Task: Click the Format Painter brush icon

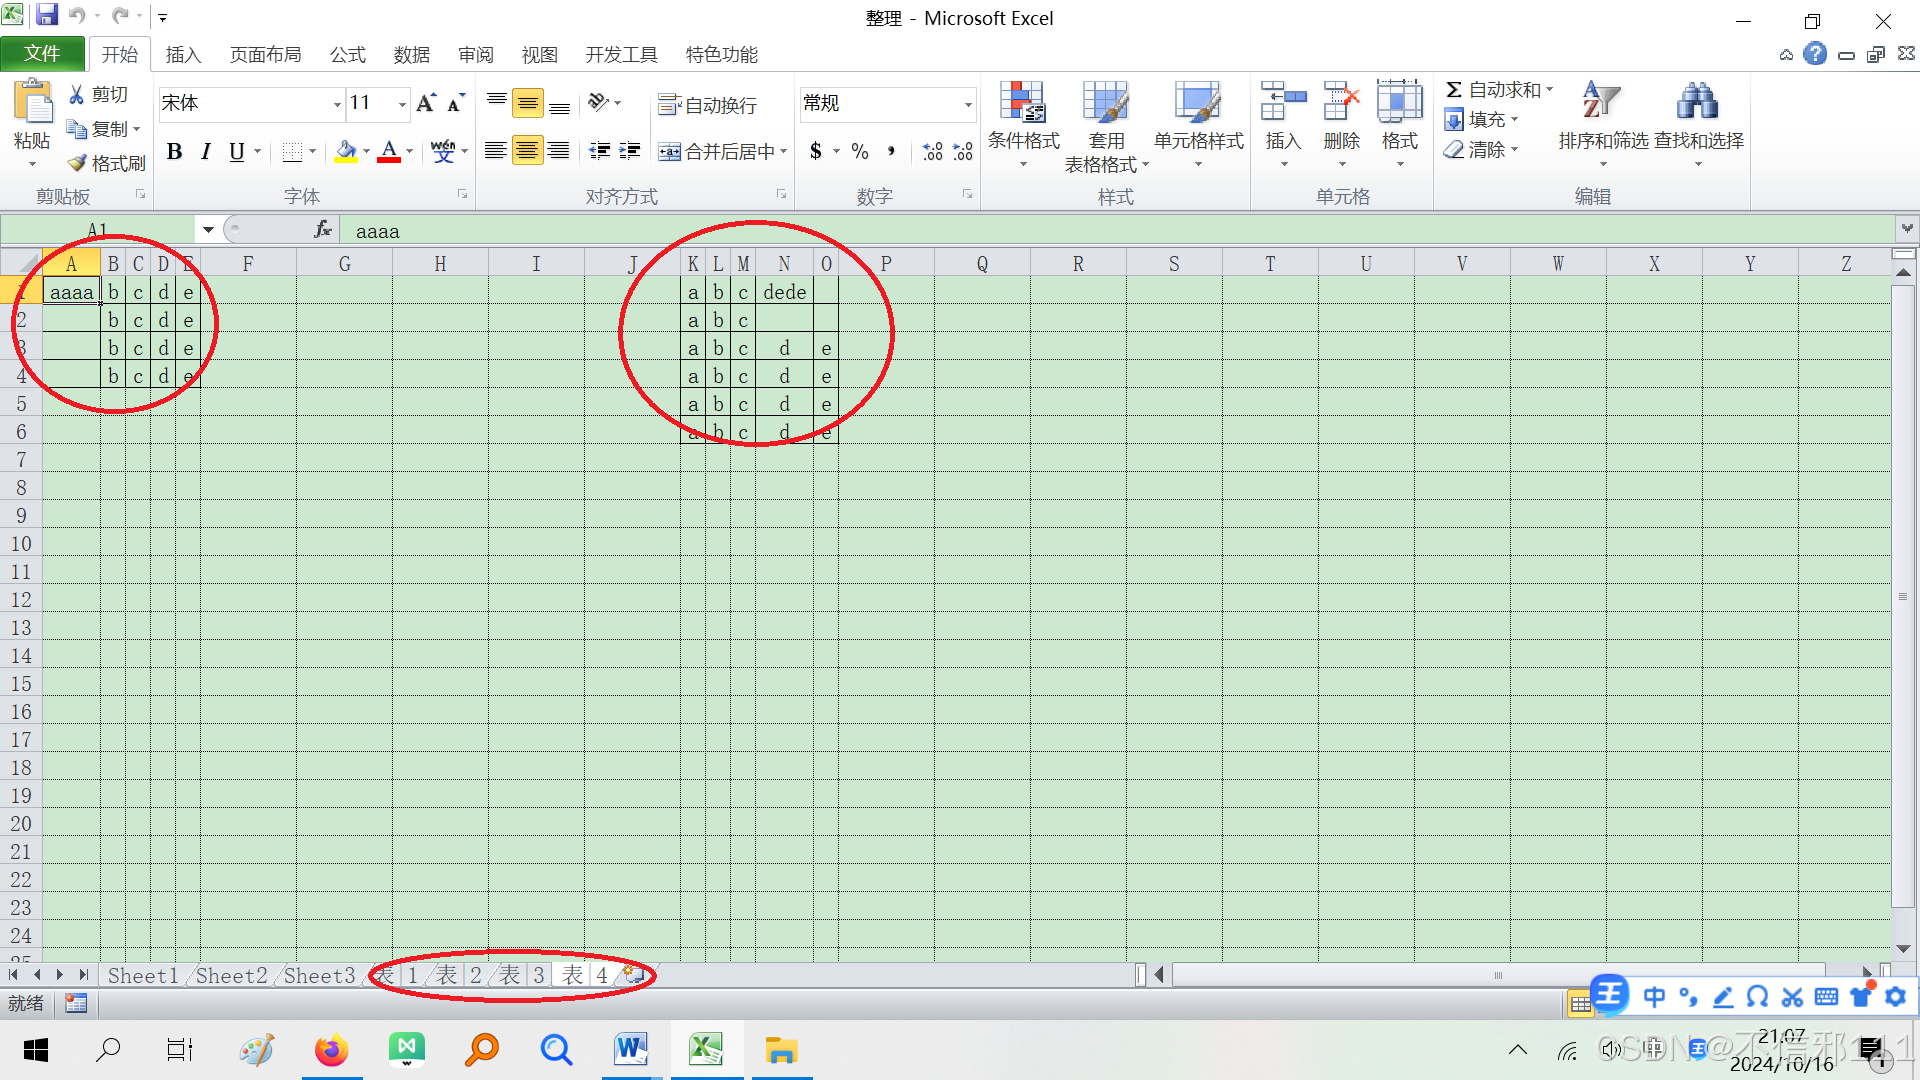Action: [78, 163]
